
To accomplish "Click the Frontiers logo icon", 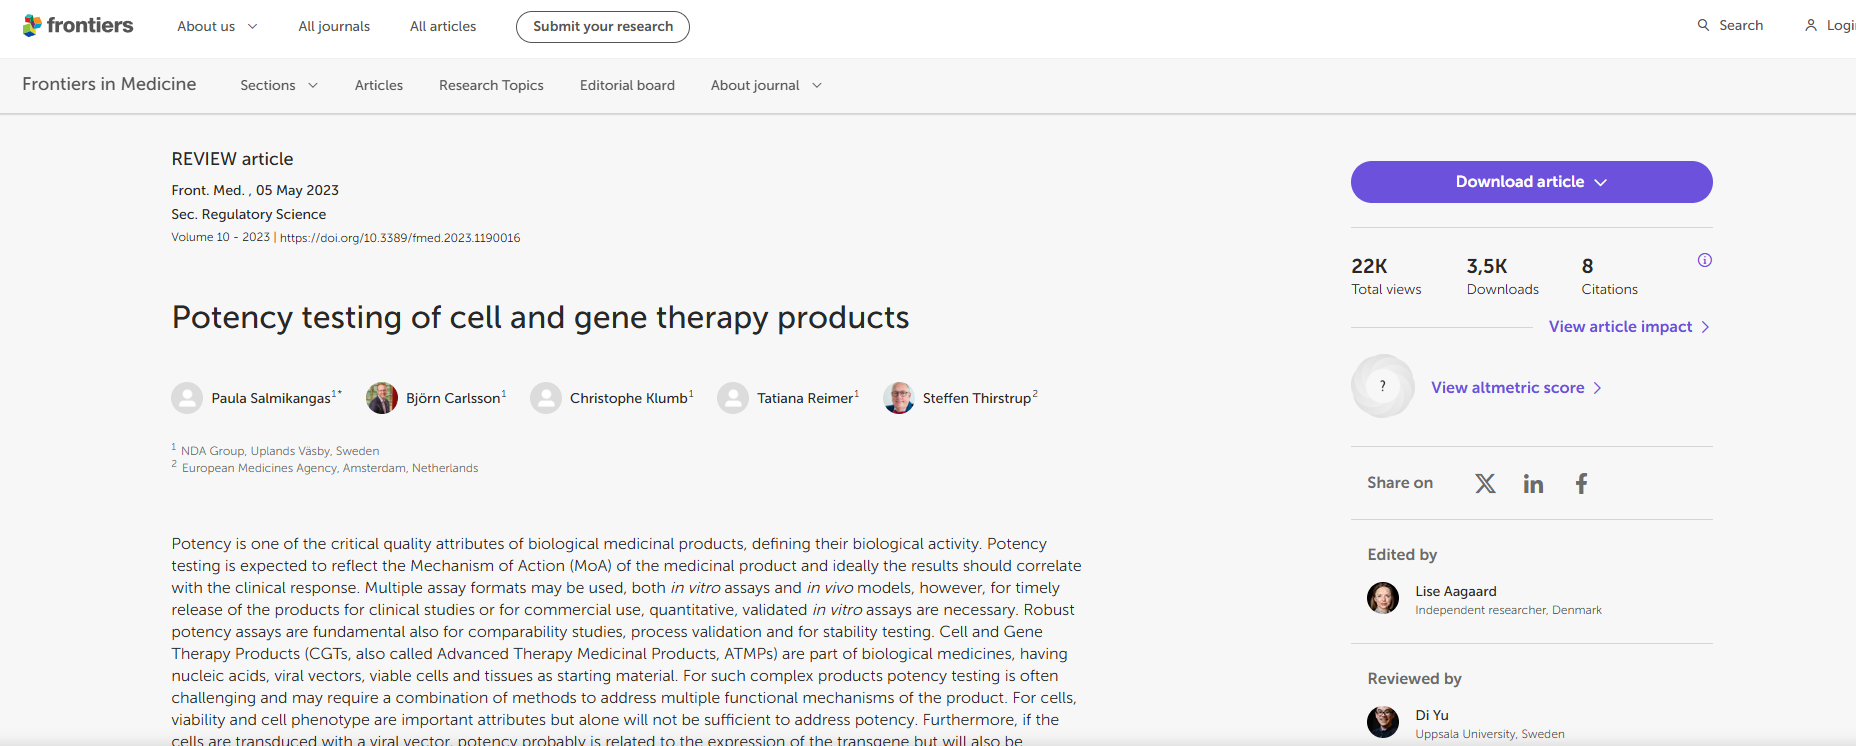I will click(32, 25).
